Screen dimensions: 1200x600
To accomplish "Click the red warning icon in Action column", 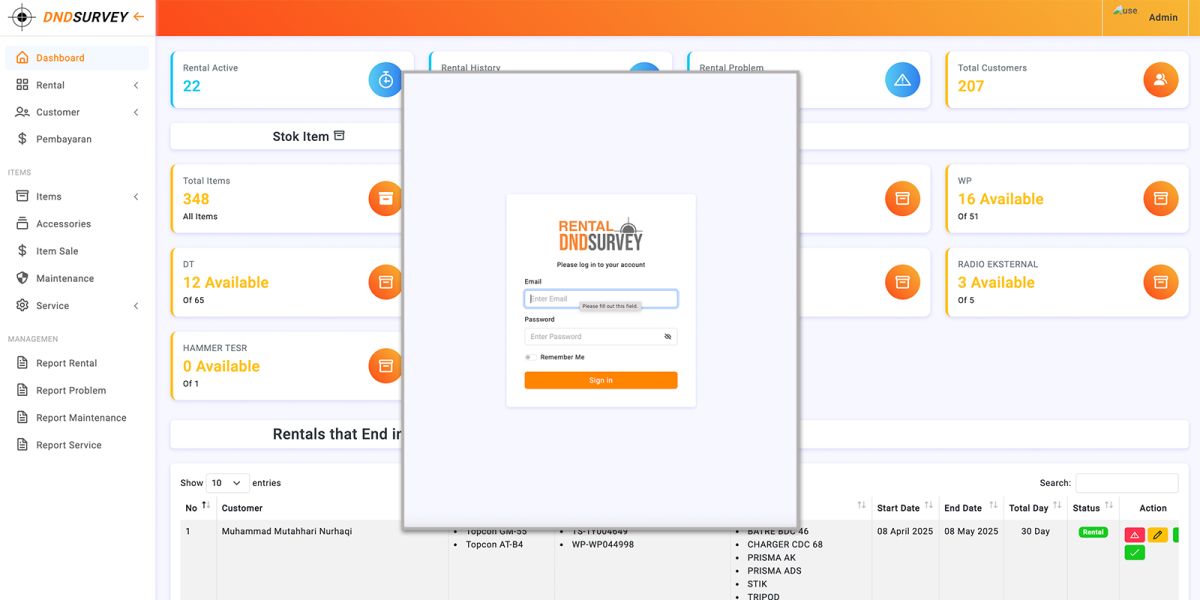I will [1134, 535].
